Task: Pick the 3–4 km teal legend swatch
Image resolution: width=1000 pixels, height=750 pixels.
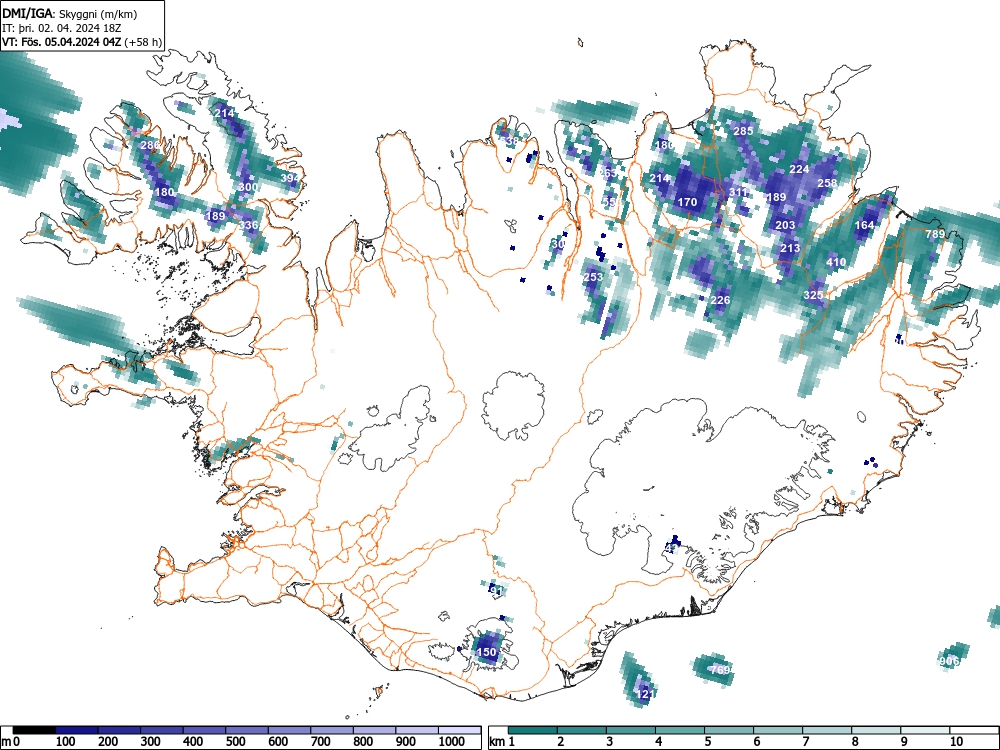Action: pos(631,730)
